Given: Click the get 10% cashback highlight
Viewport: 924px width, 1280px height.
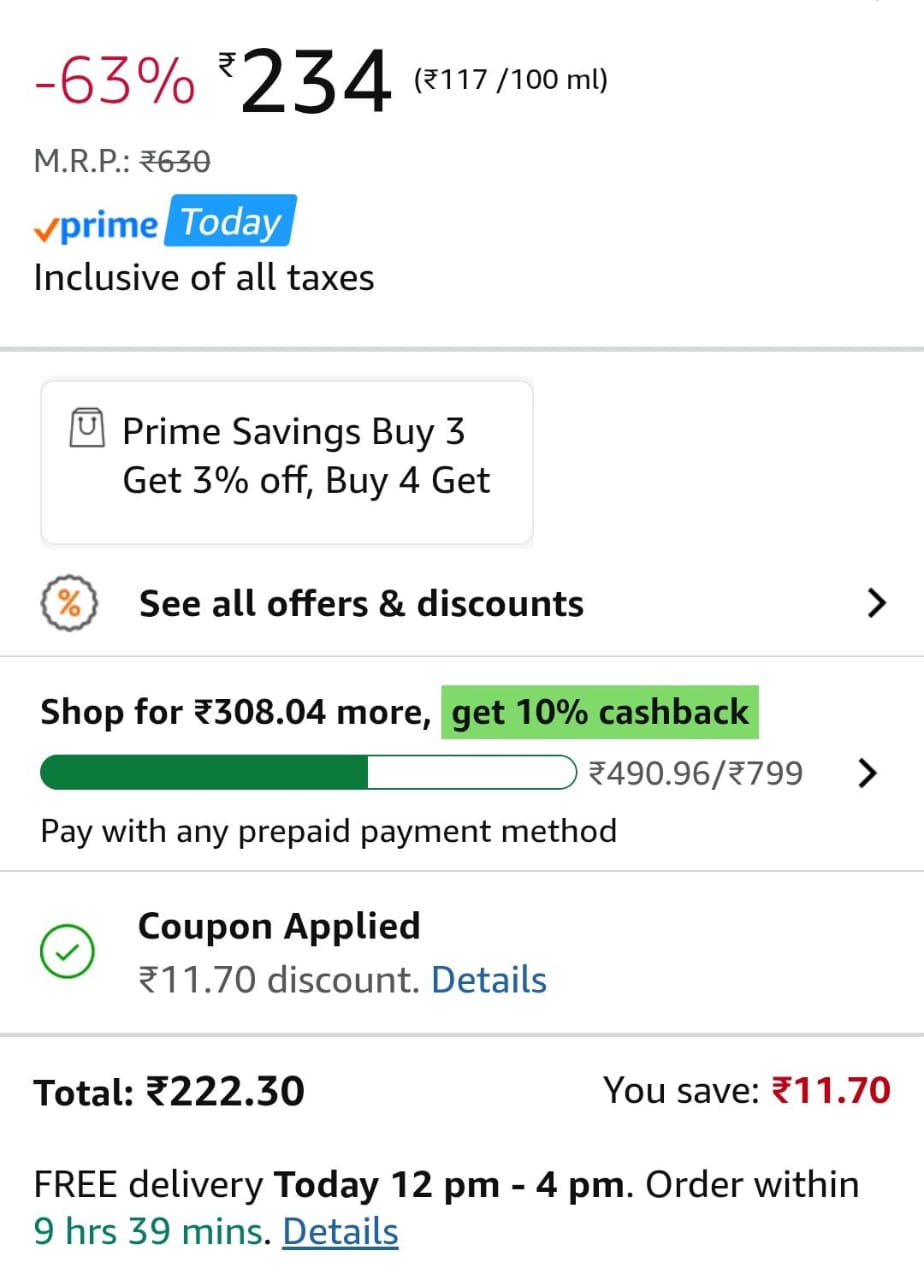Looking at the screenshot, I should [x=600, y=712].
